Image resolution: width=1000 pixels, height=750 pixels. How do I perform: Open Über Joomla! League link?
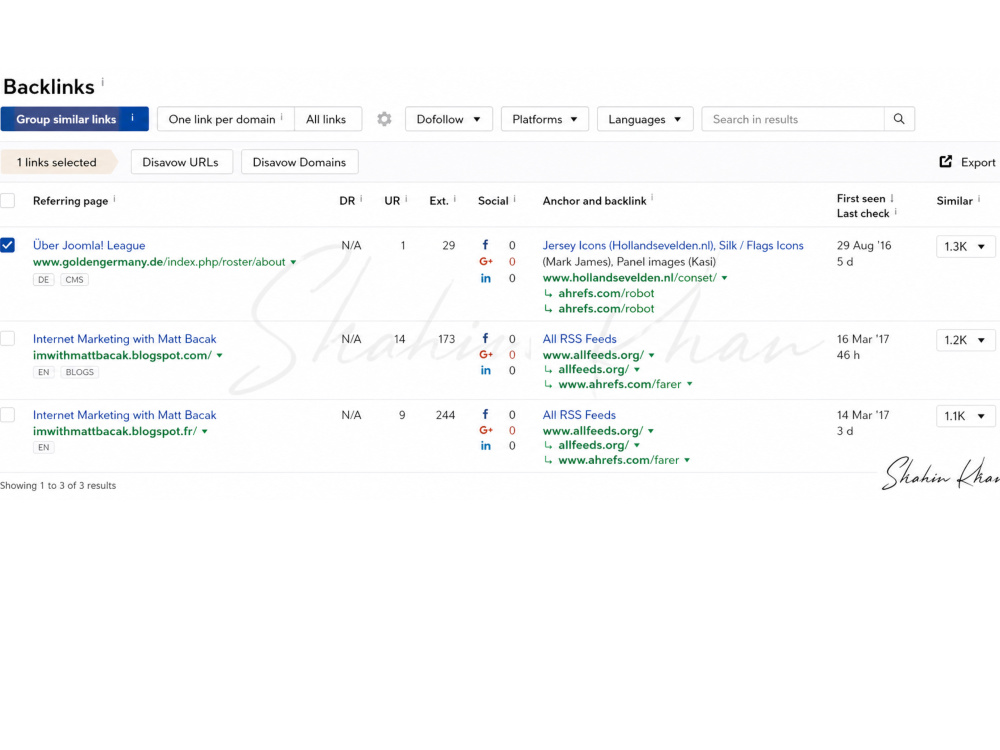tap(89, 246)
